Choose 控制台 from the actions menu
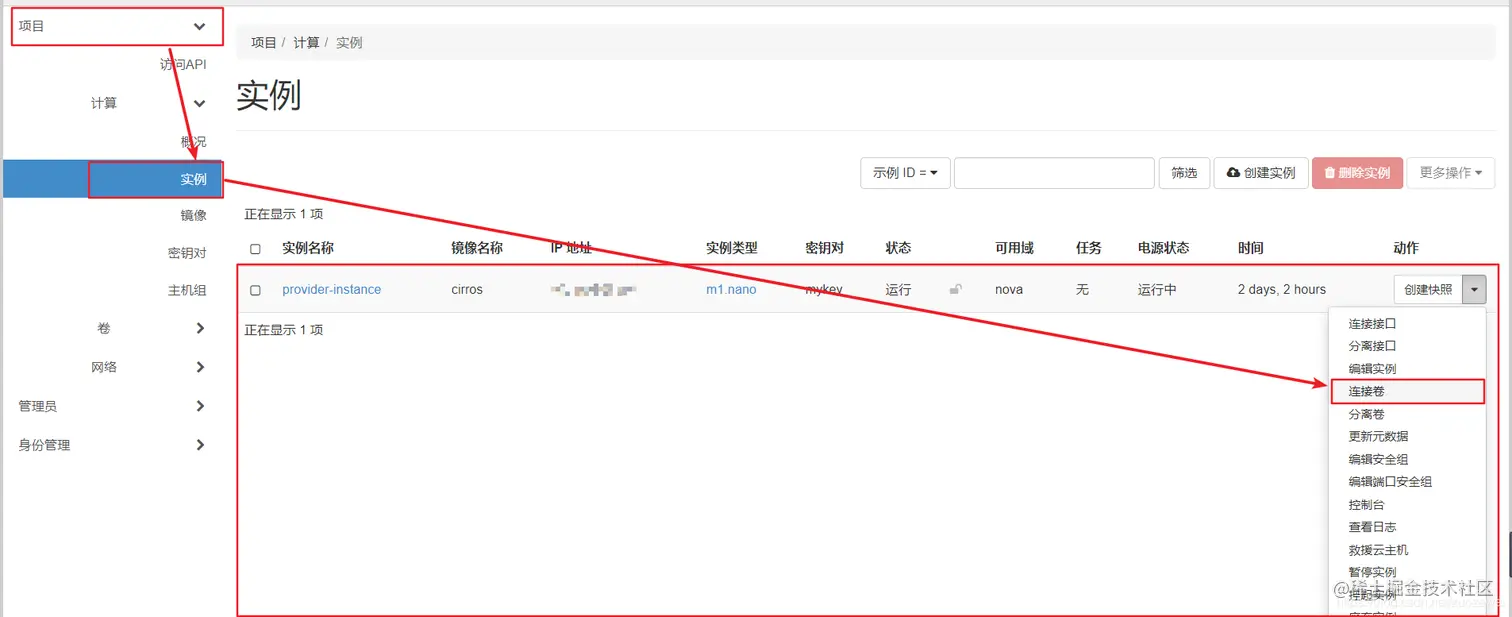This screenshot has width=1512, height=617. pyautogui.click(x=1366, y=505)
